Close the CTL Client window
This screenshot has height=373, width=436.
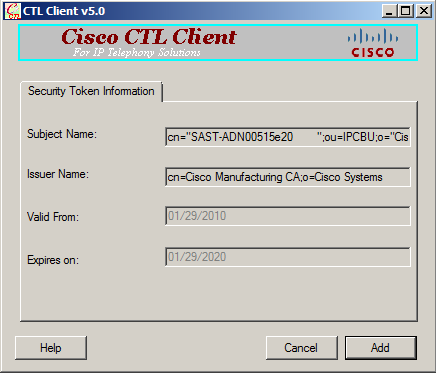tap(424, 11)
